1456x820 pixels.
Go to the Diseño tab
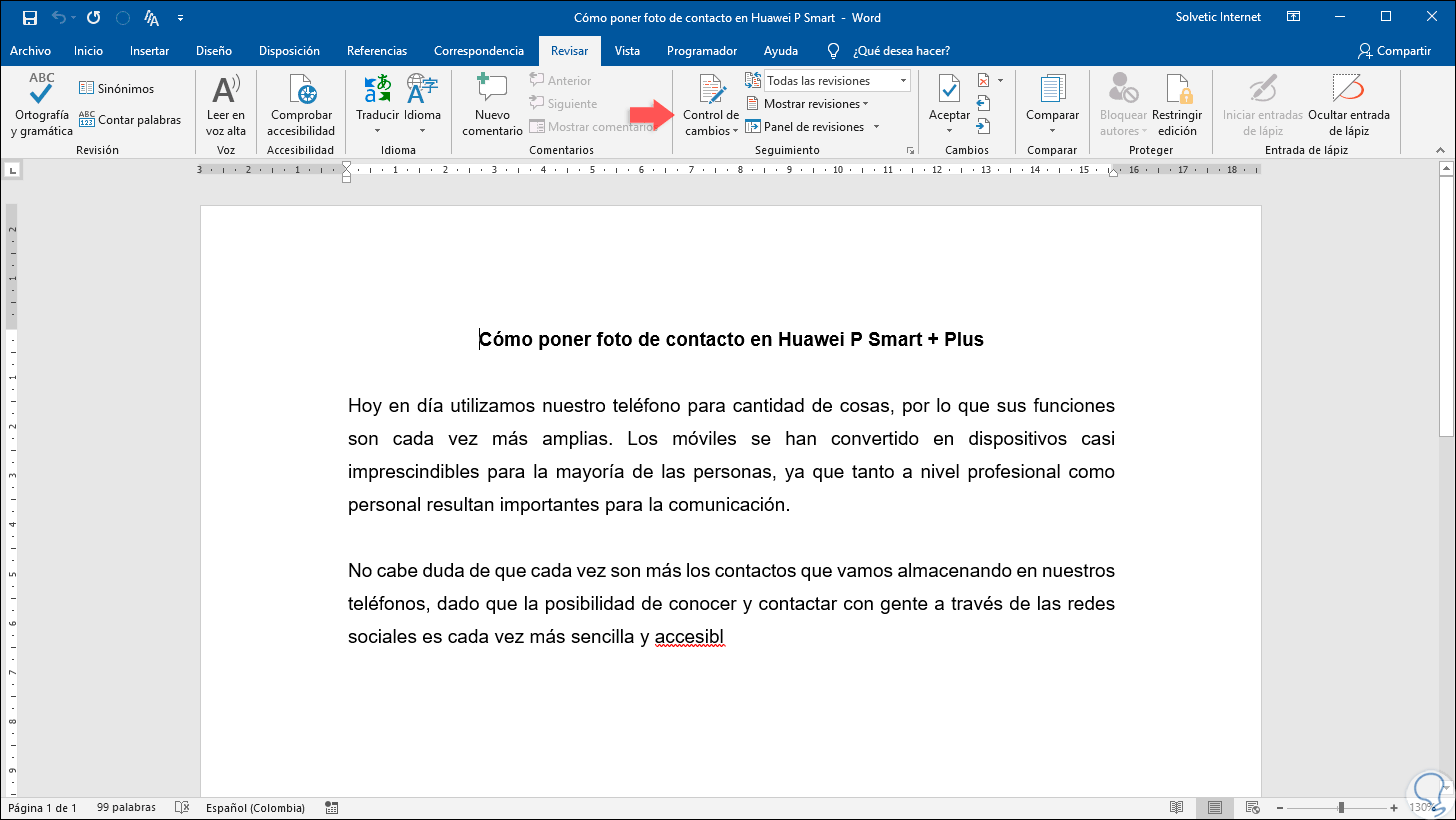click(x=214, y=51)
